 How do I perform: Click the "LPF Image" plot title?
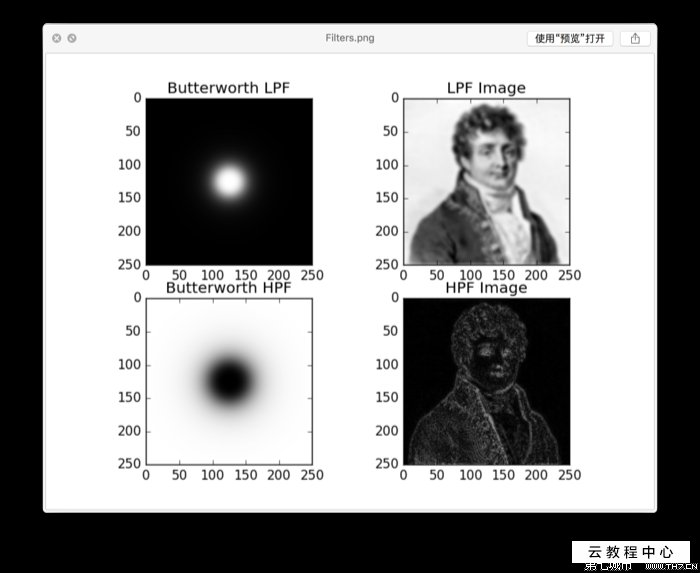(486, 88)
